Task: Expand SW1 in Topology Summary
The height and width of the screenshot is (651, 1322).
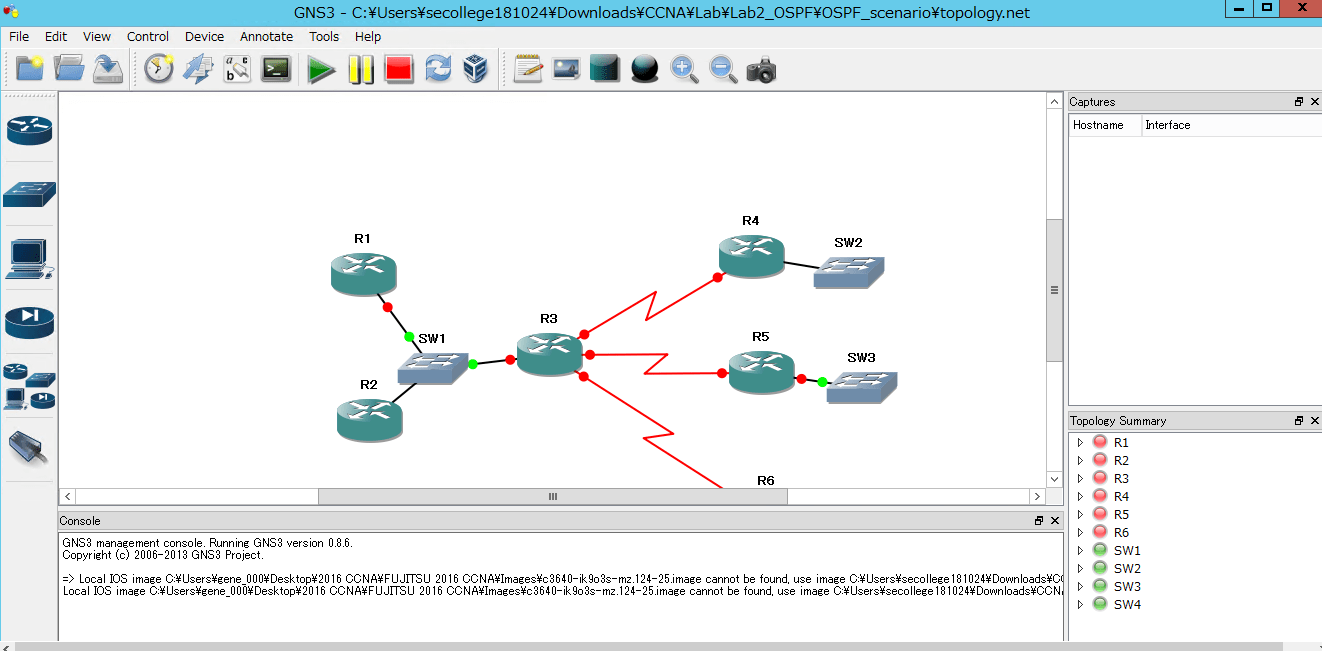Action: pyautogui.click(x=1080, y=550)
